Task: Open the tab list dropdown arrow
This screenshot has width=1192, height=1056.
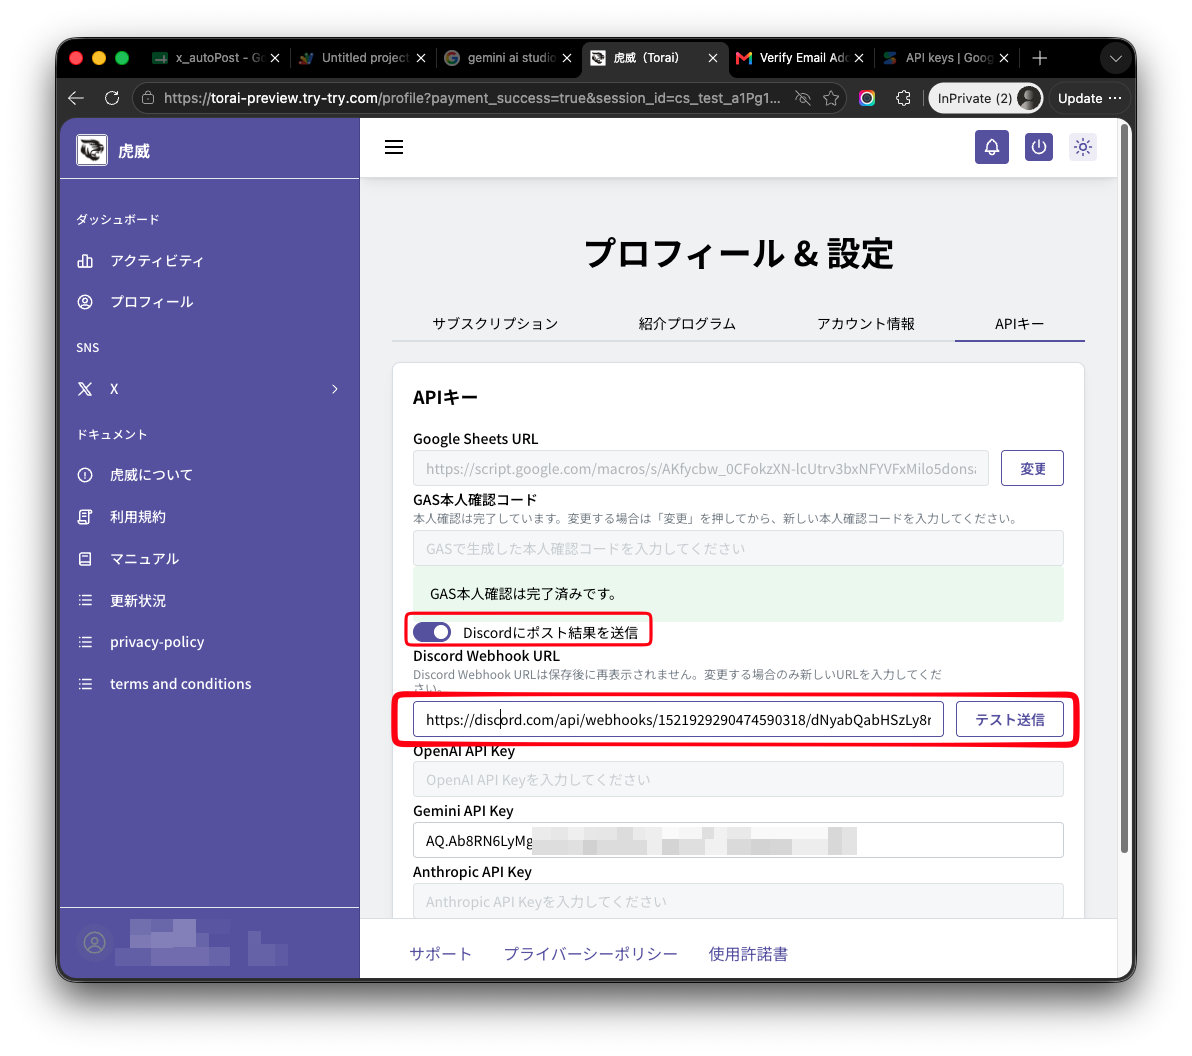Action: click(x=1115, y=58)
